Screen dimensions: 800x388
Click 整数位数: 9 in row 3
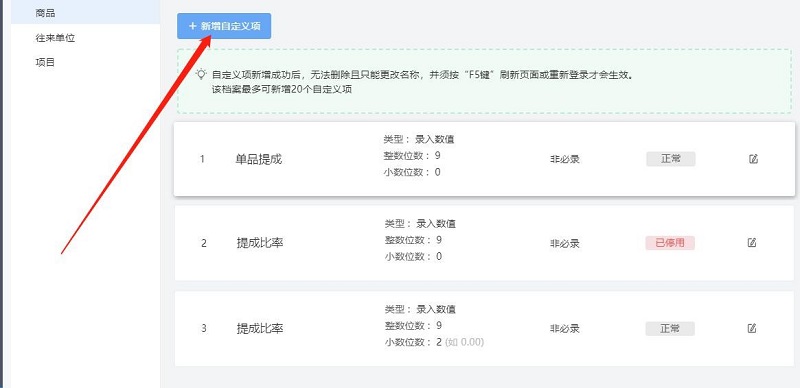click(413, 326)
